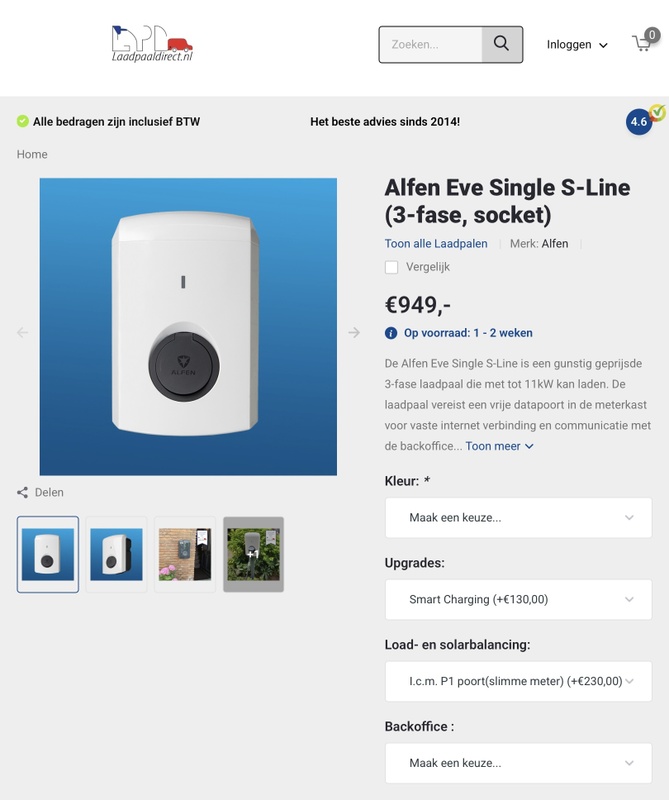
Task: Open the Kleur dropdown
Action: [518, 518]
